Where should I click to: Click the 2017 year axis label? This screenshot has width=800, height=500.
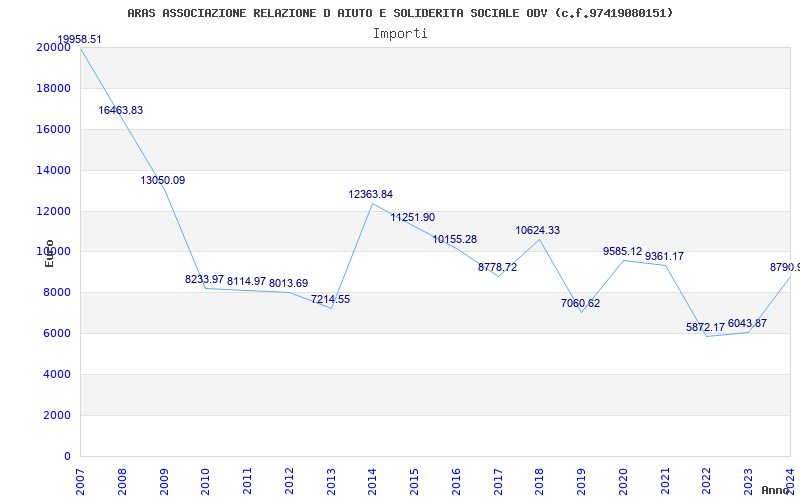coord(498,482)
